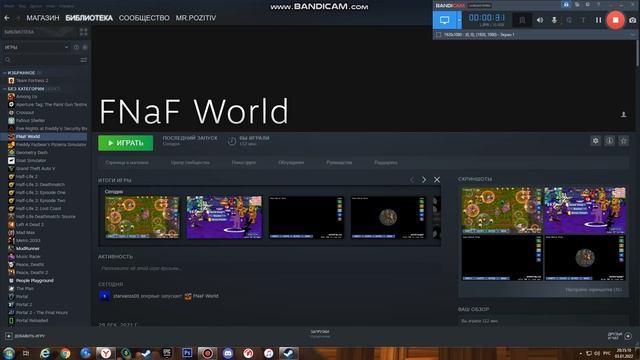The height and width of the screenshot is (360, 640).
Task: Click the Bandicam screen recording mode icon
Action: [444, 20]
